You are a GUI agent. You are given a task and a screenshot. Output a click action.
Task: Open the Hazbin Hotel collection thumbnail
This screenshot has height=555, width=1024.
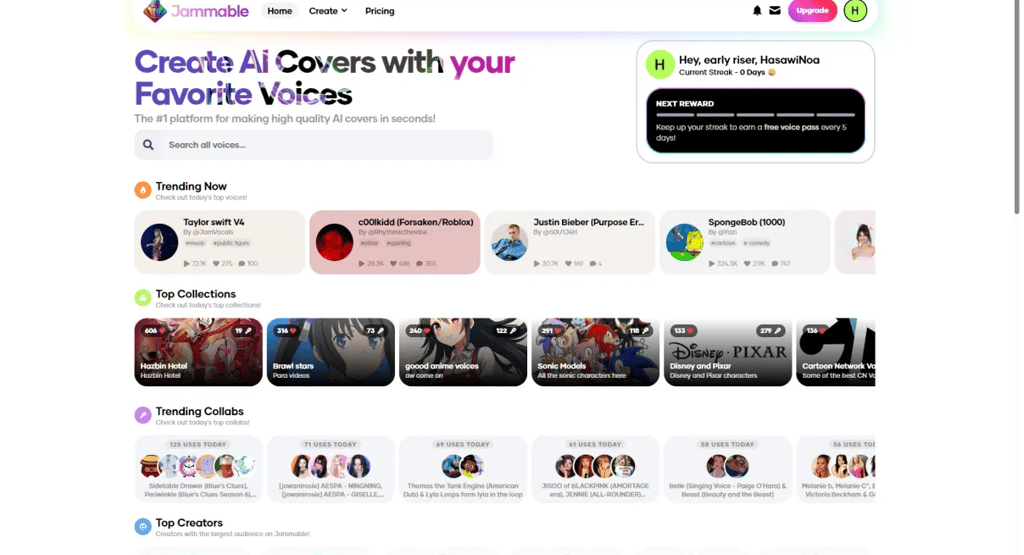tap(199, 352)
